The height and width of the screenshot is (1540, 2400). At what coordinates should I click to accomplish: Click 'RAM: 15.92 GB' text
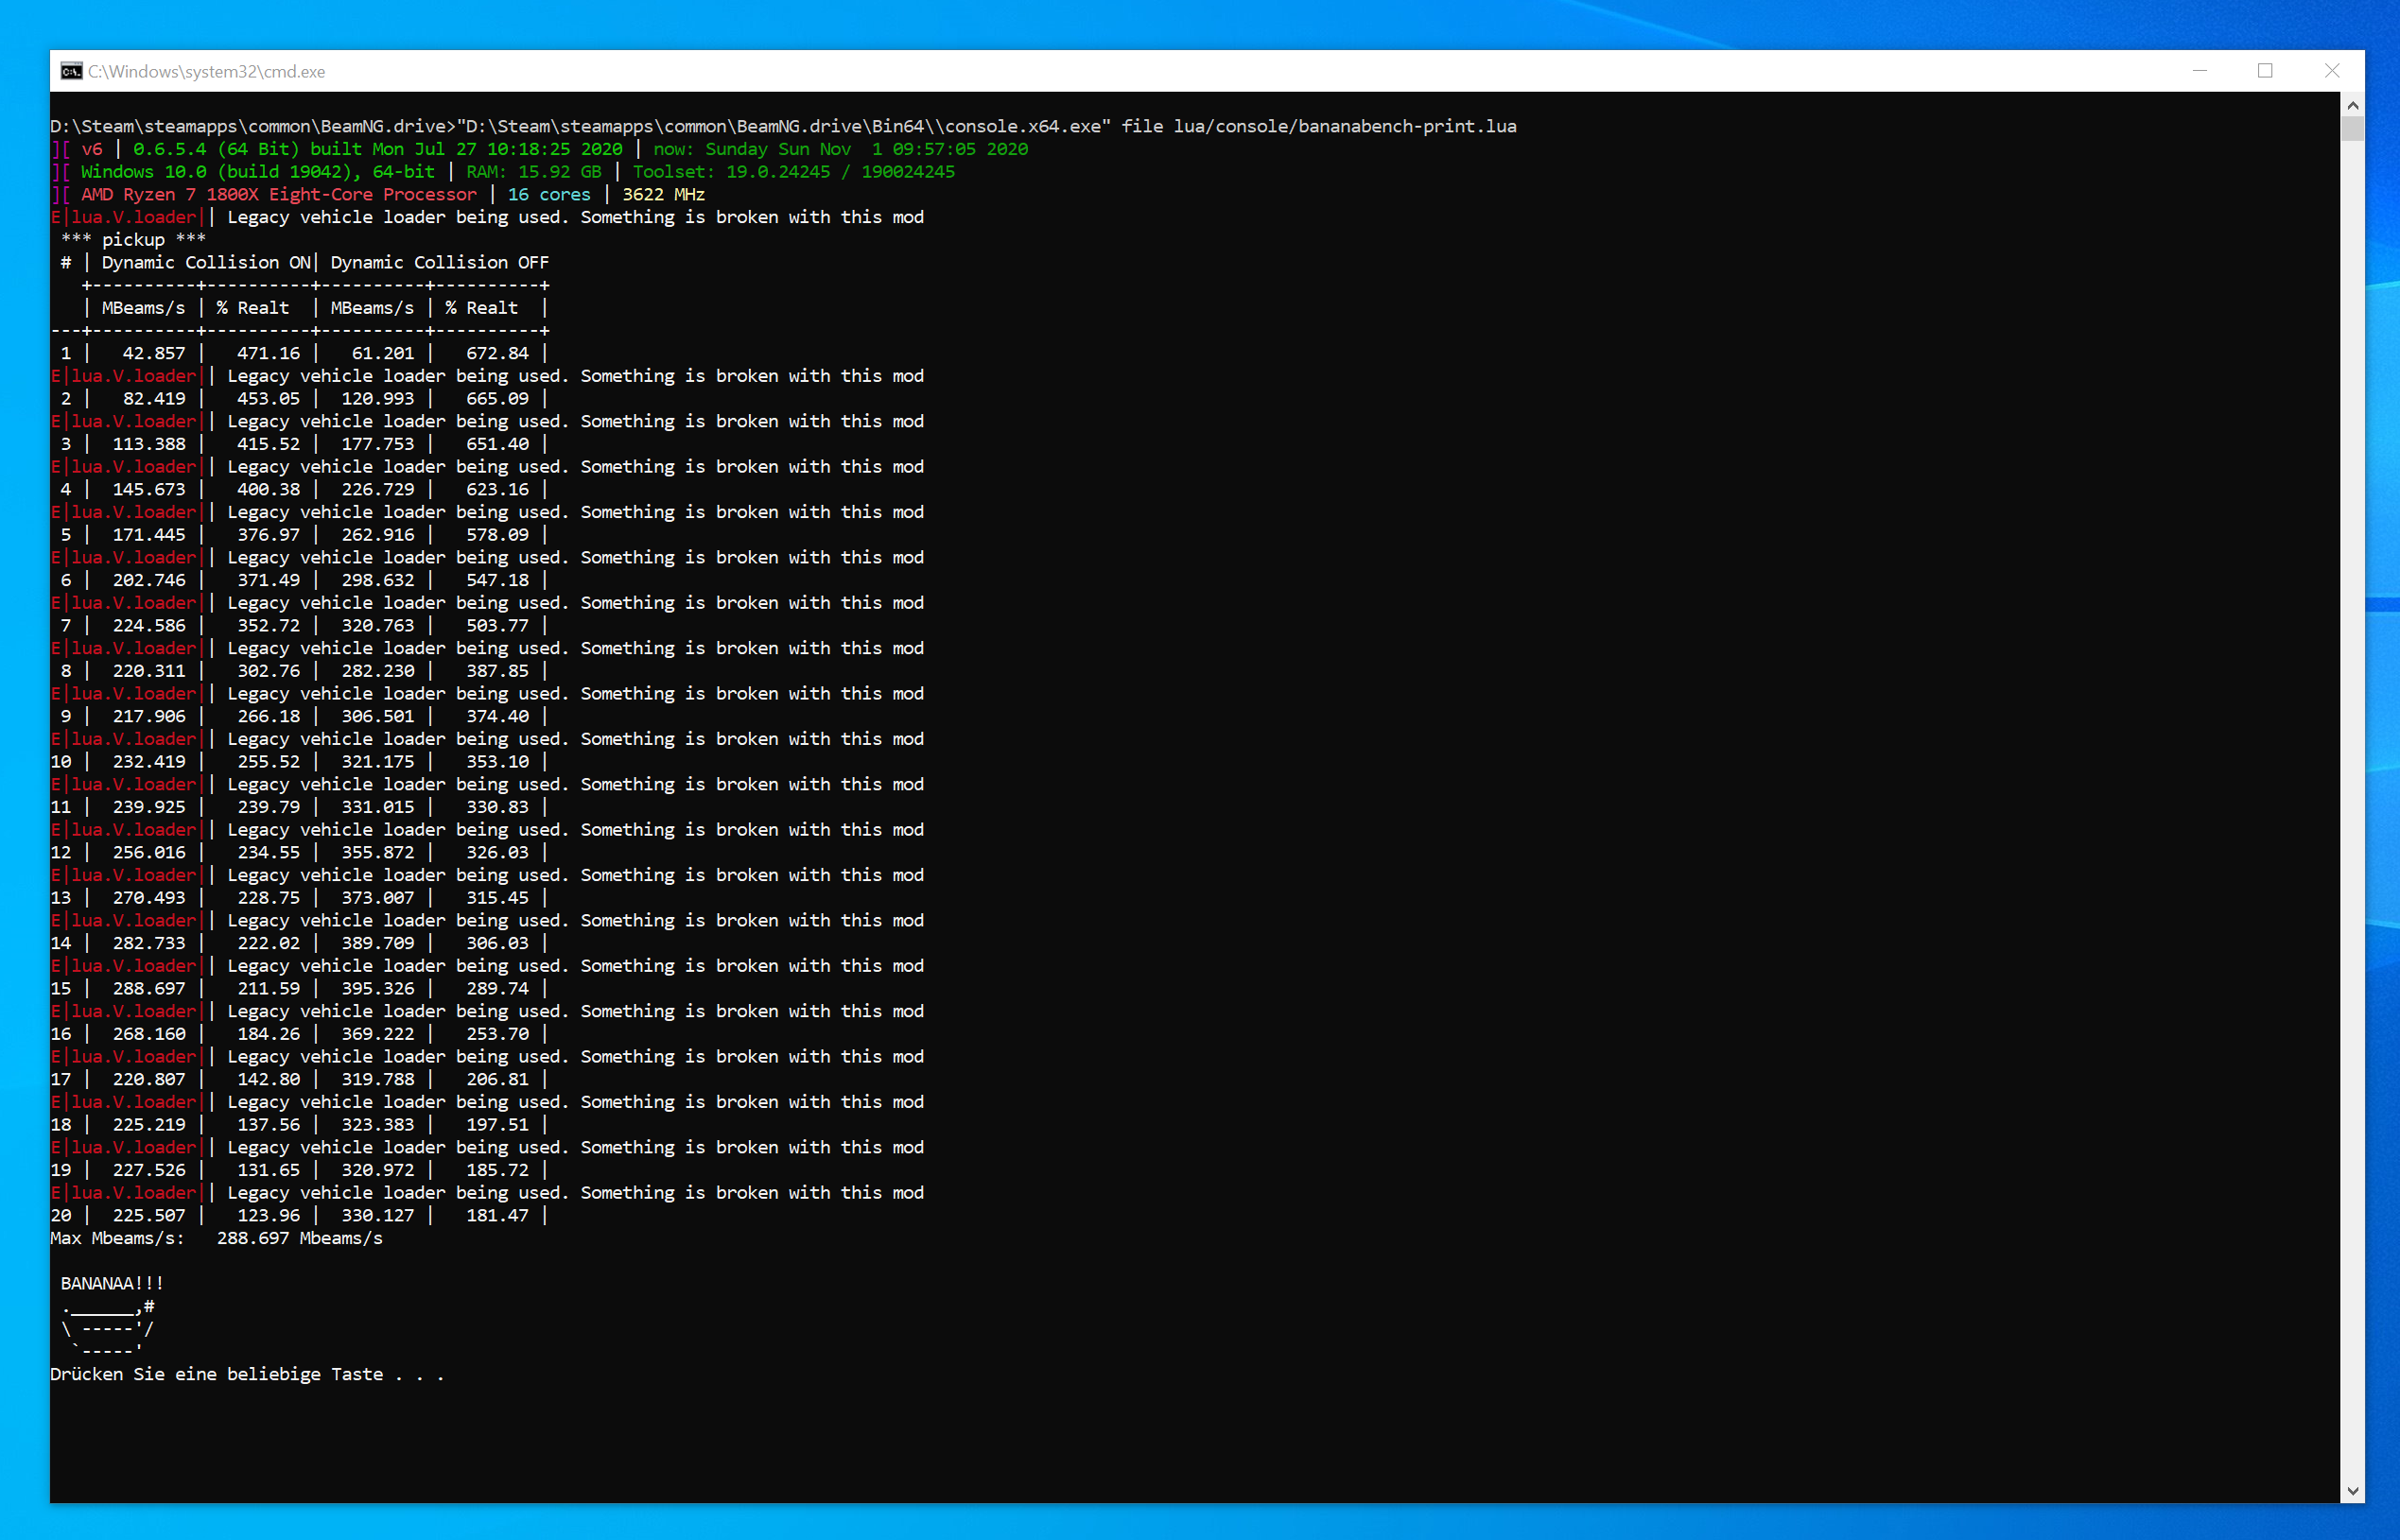[534, 172]
